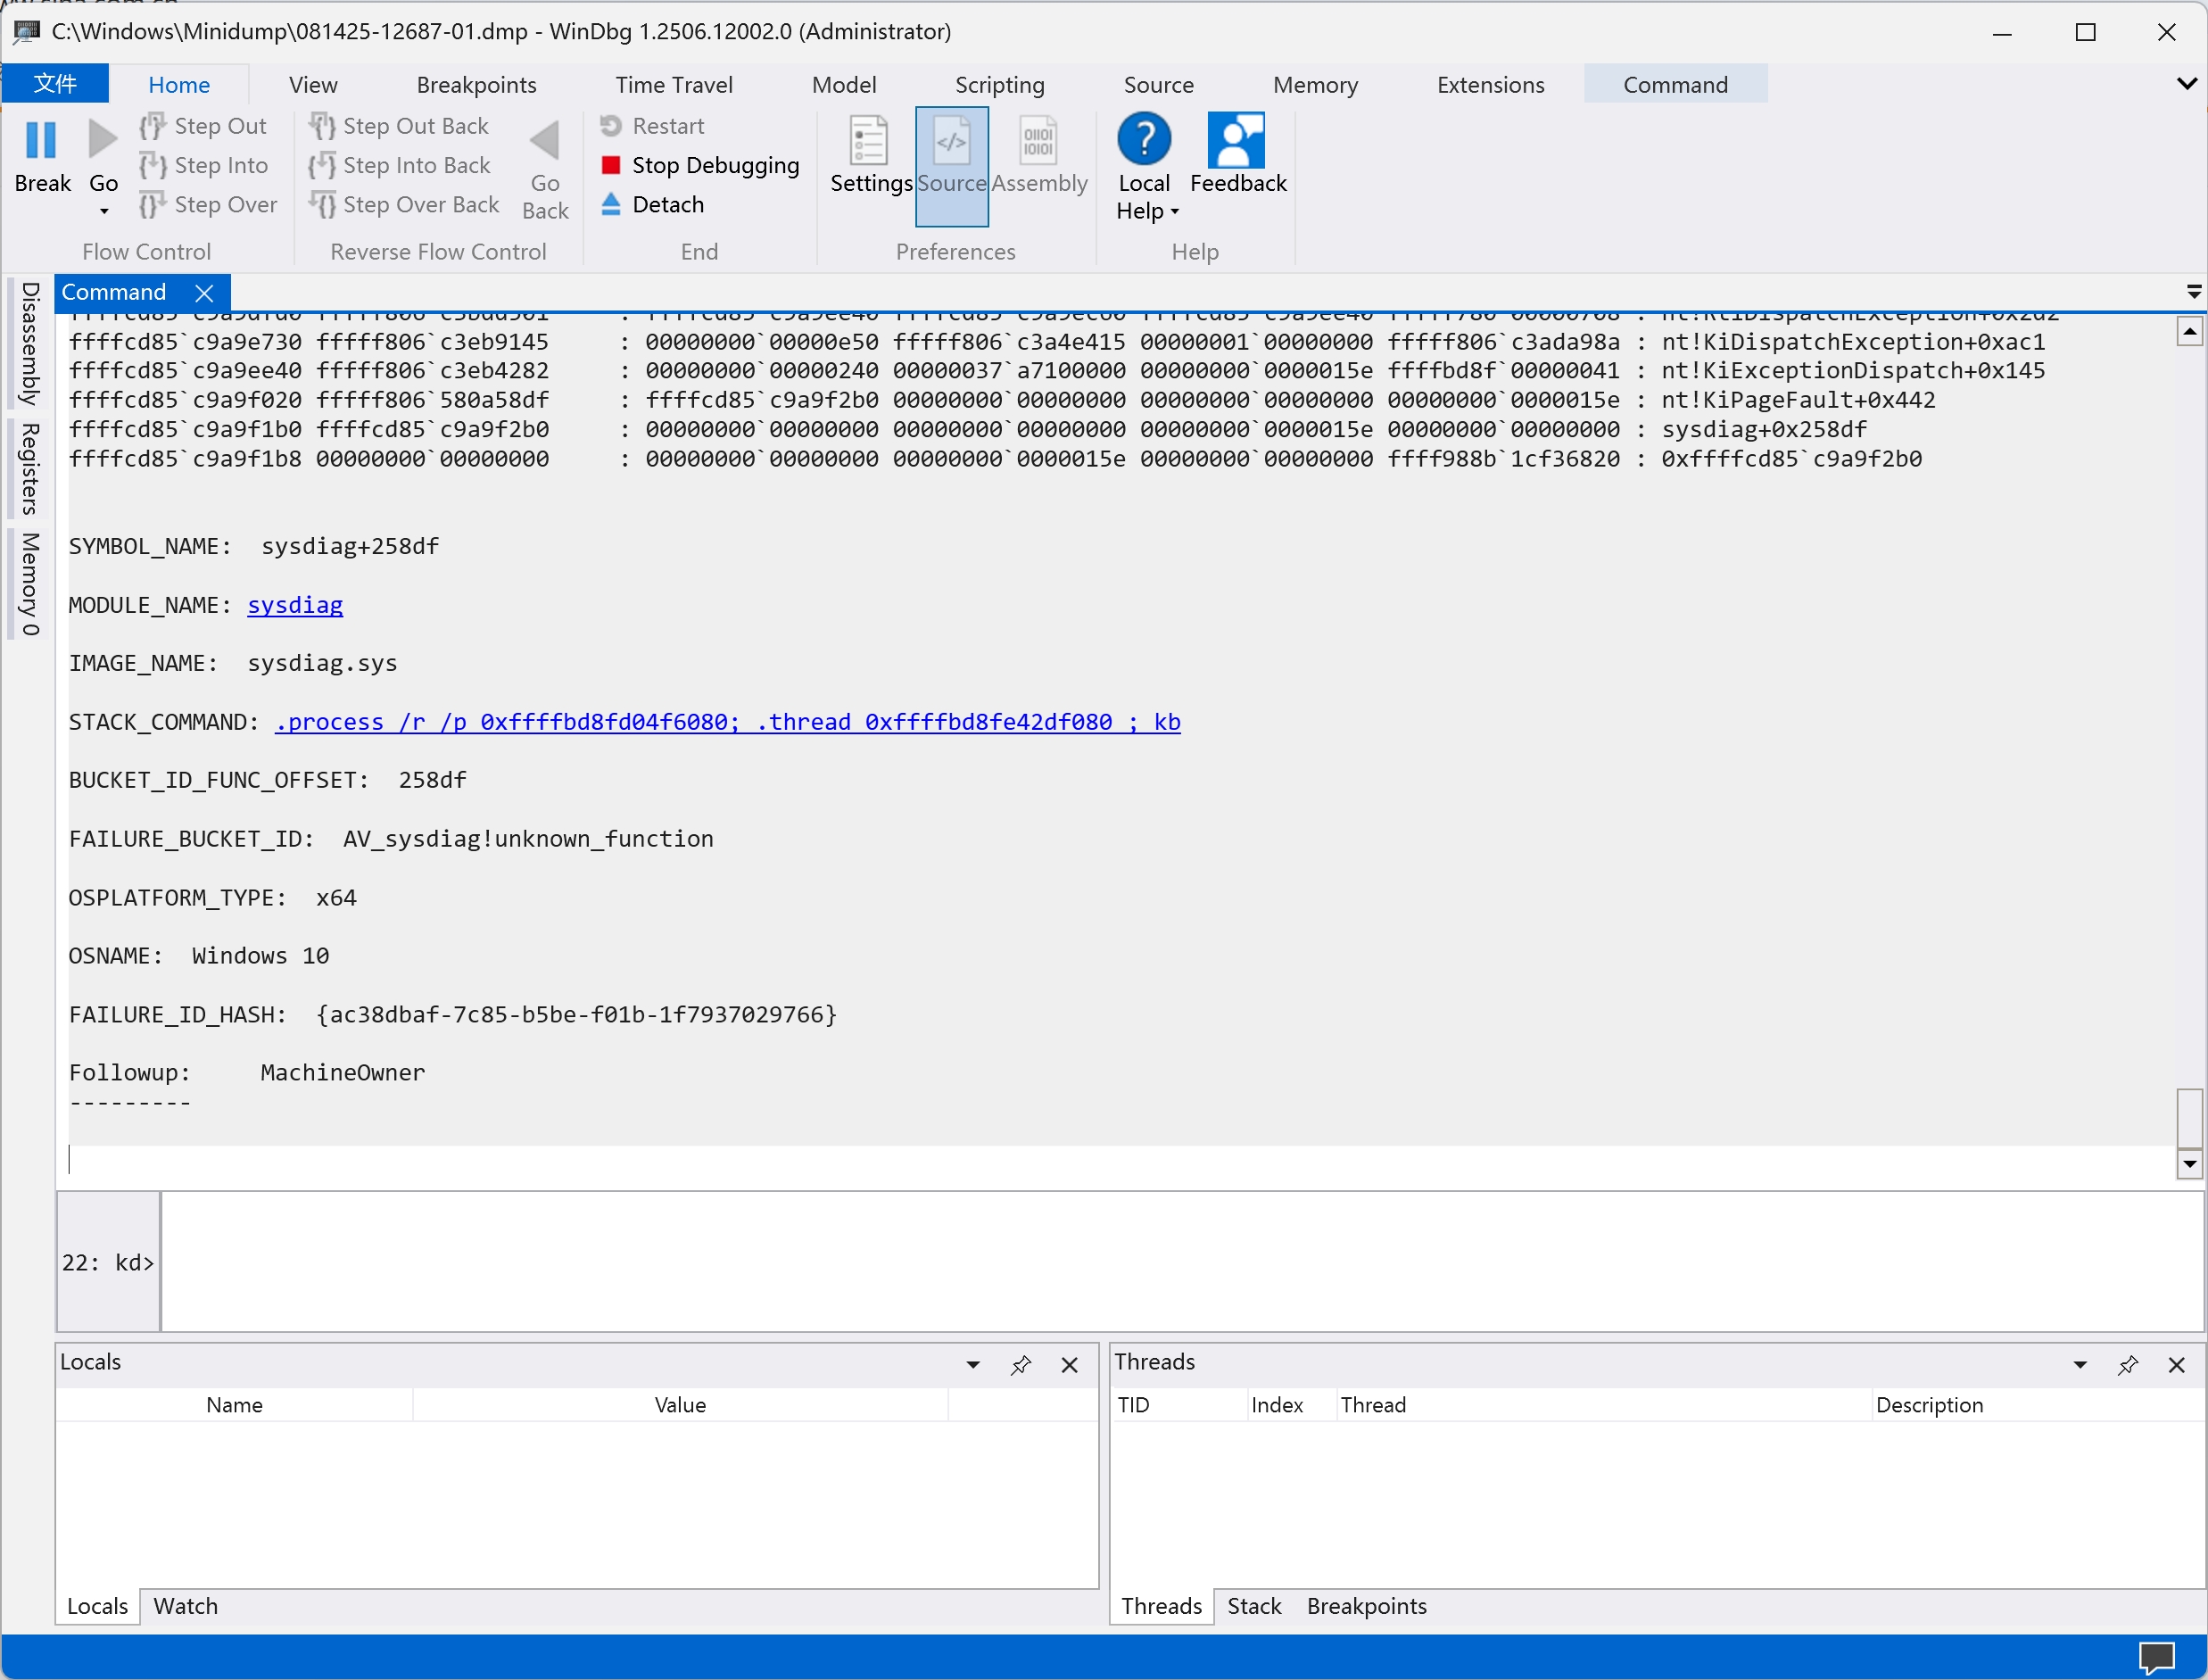Click the Detach icon
This screenshot has height=1680, width=2208.
click(611, 204)
